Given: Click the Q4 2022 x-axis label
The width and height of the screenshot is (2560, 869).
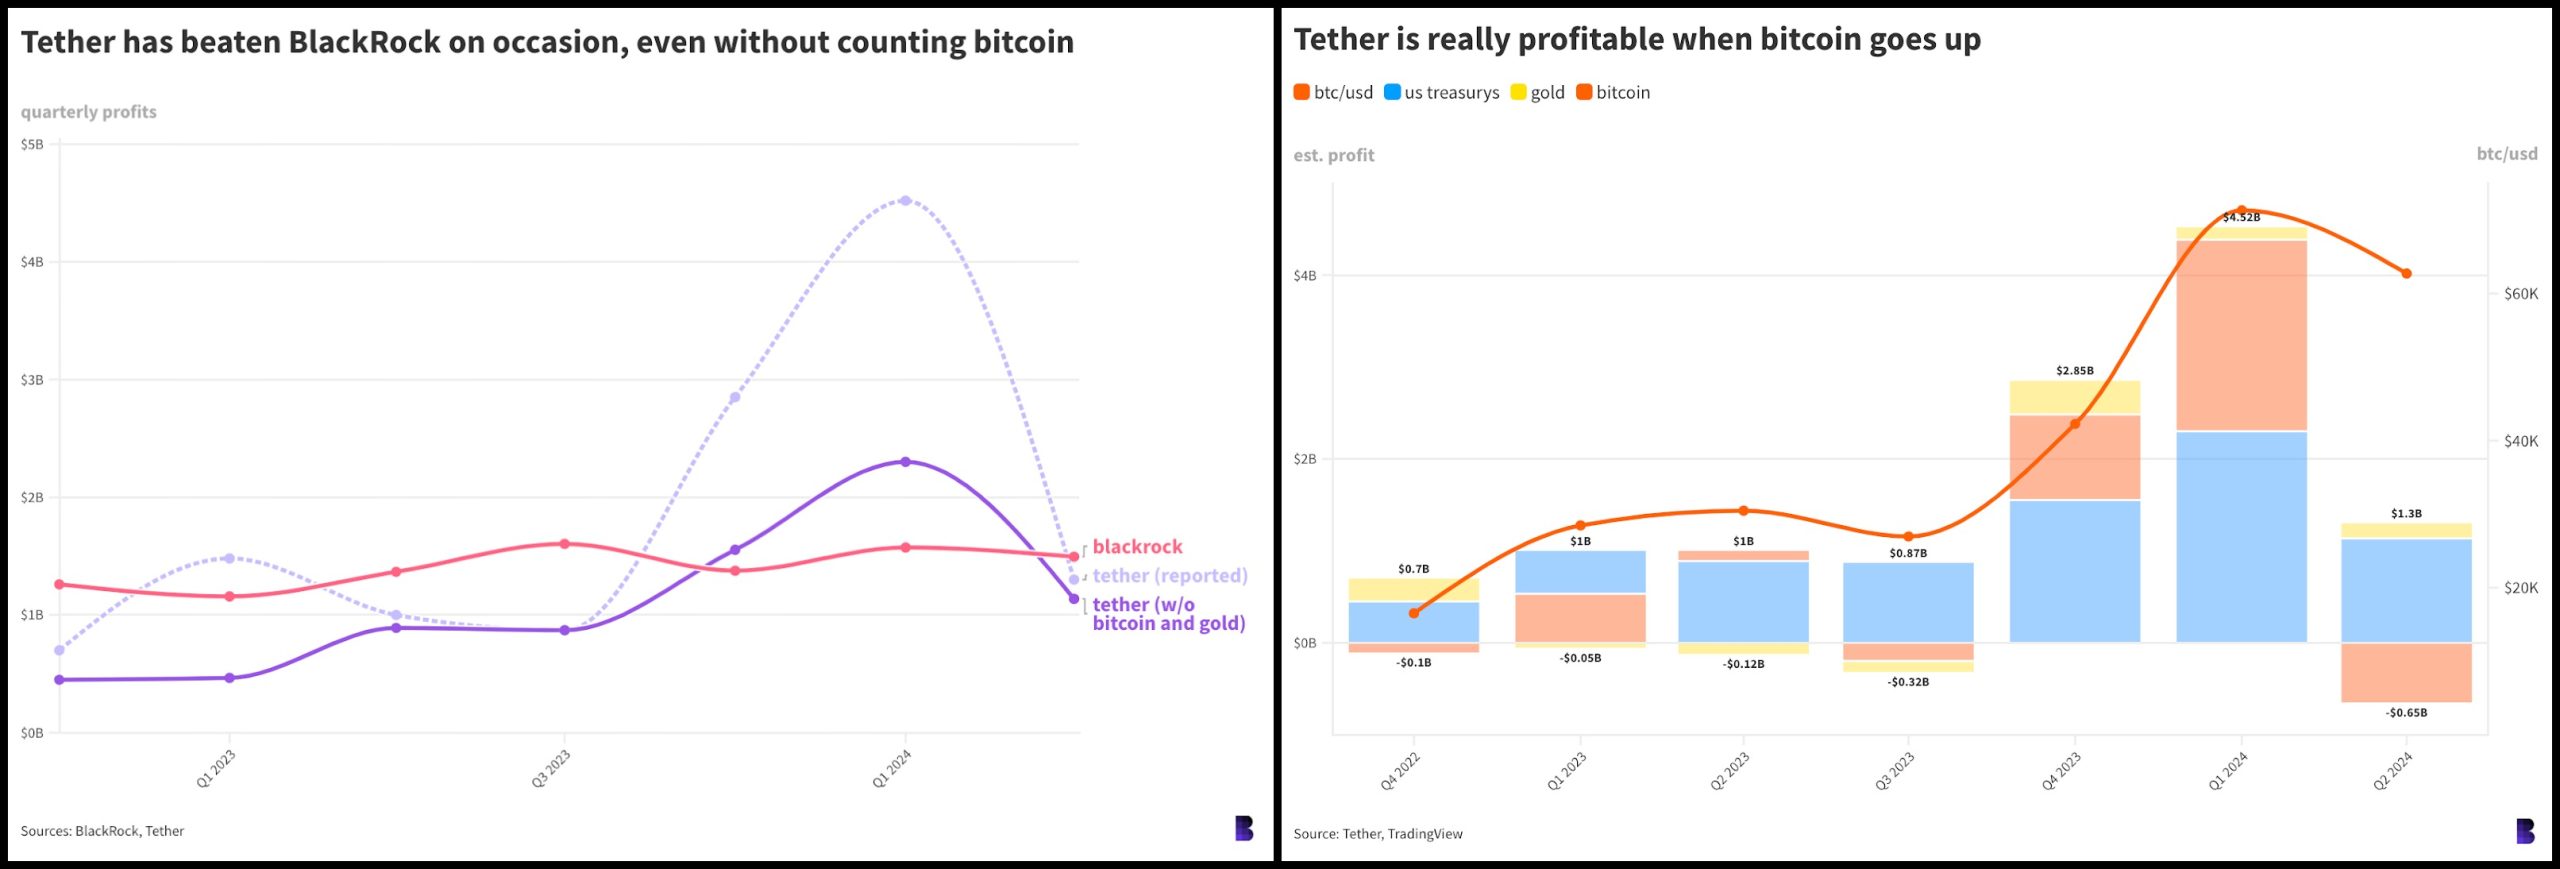Looking at the screenshot, I should coord(1399,771).
